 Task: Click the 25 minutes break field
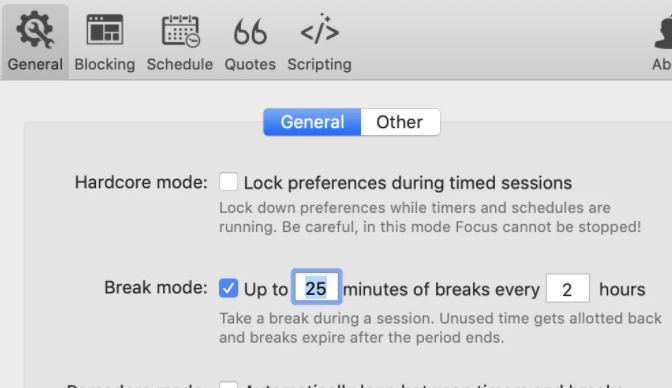[316, 287]
